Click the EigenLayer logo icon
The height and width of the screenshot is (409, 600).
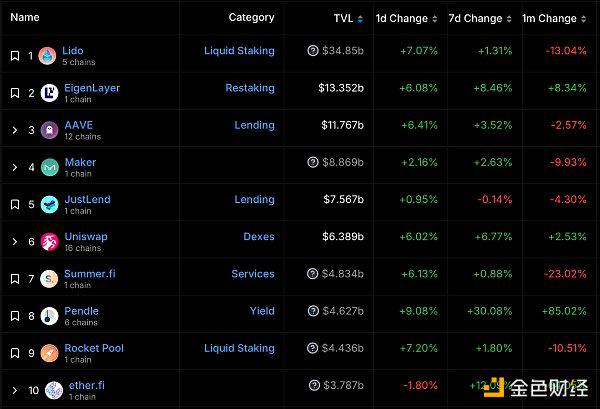click(49, 93)
